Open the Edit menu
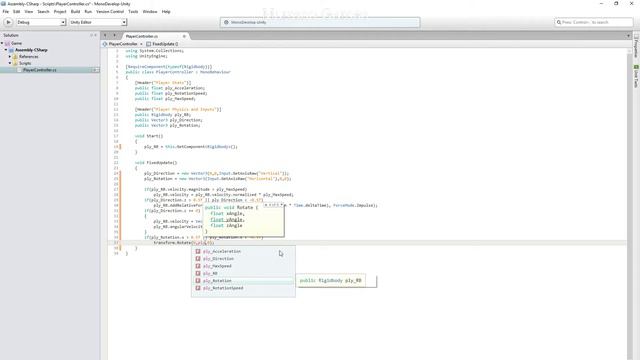Image resolution: width=640 pixels, height=360 pixels. (x=17, y=11)
